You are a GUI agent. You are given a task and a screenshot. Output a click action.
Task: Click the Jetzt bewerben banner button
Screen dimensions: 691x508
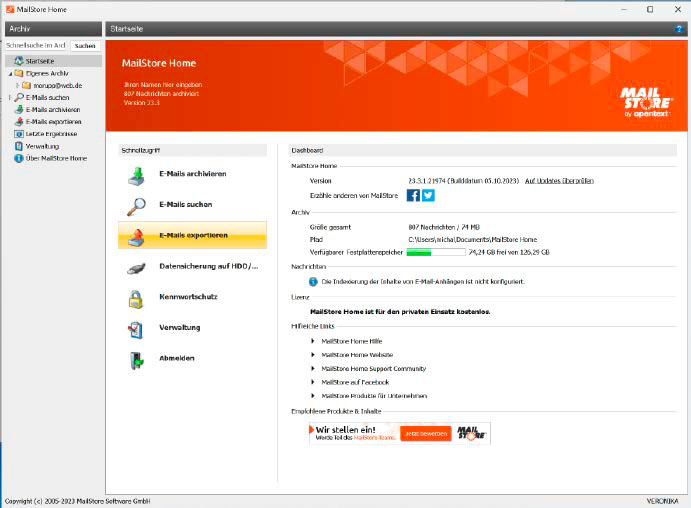(x=426, y=434)
